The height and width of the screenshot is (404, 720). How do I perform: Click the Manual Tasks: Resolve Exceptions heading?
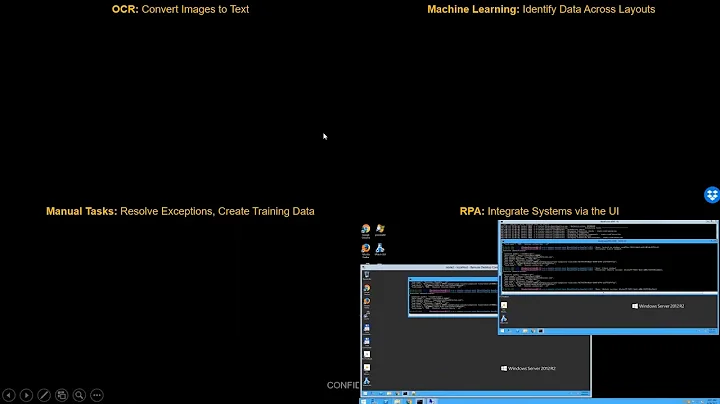tap(180, 211)
